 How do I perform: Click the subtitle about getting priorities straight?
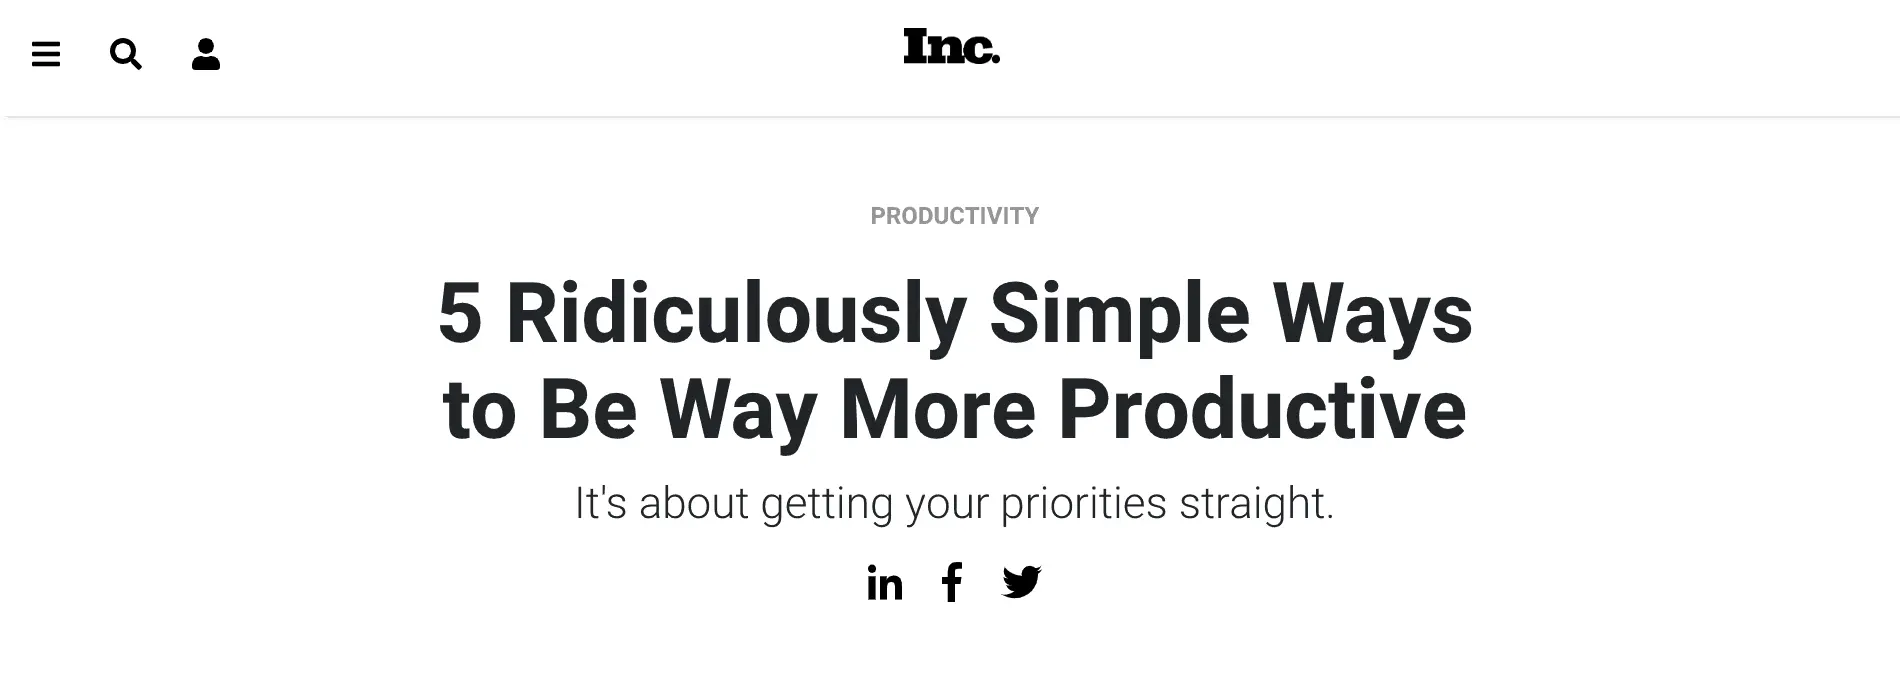click(x=955, y=503)
